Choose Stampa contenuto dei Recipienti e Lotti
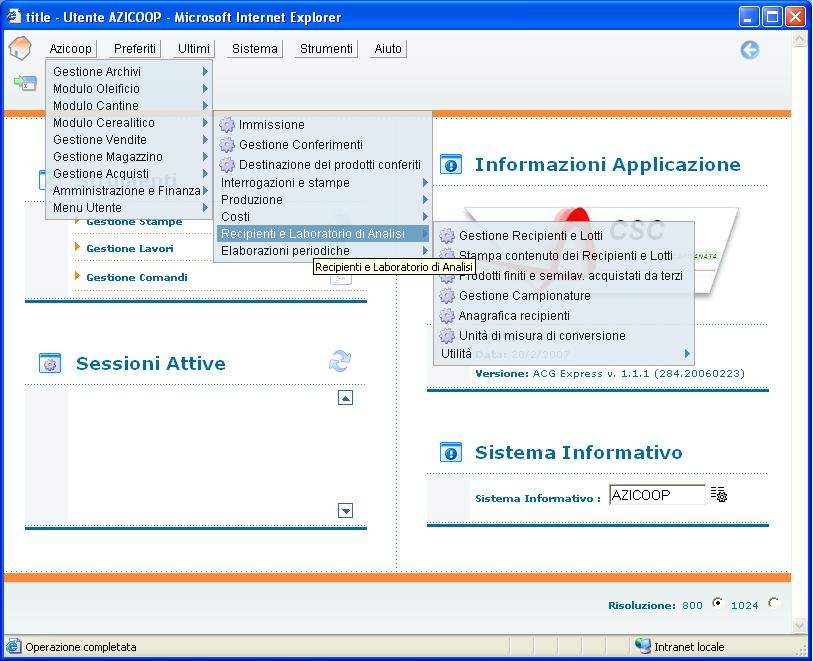813x661 pixels. tap(564, 256)
